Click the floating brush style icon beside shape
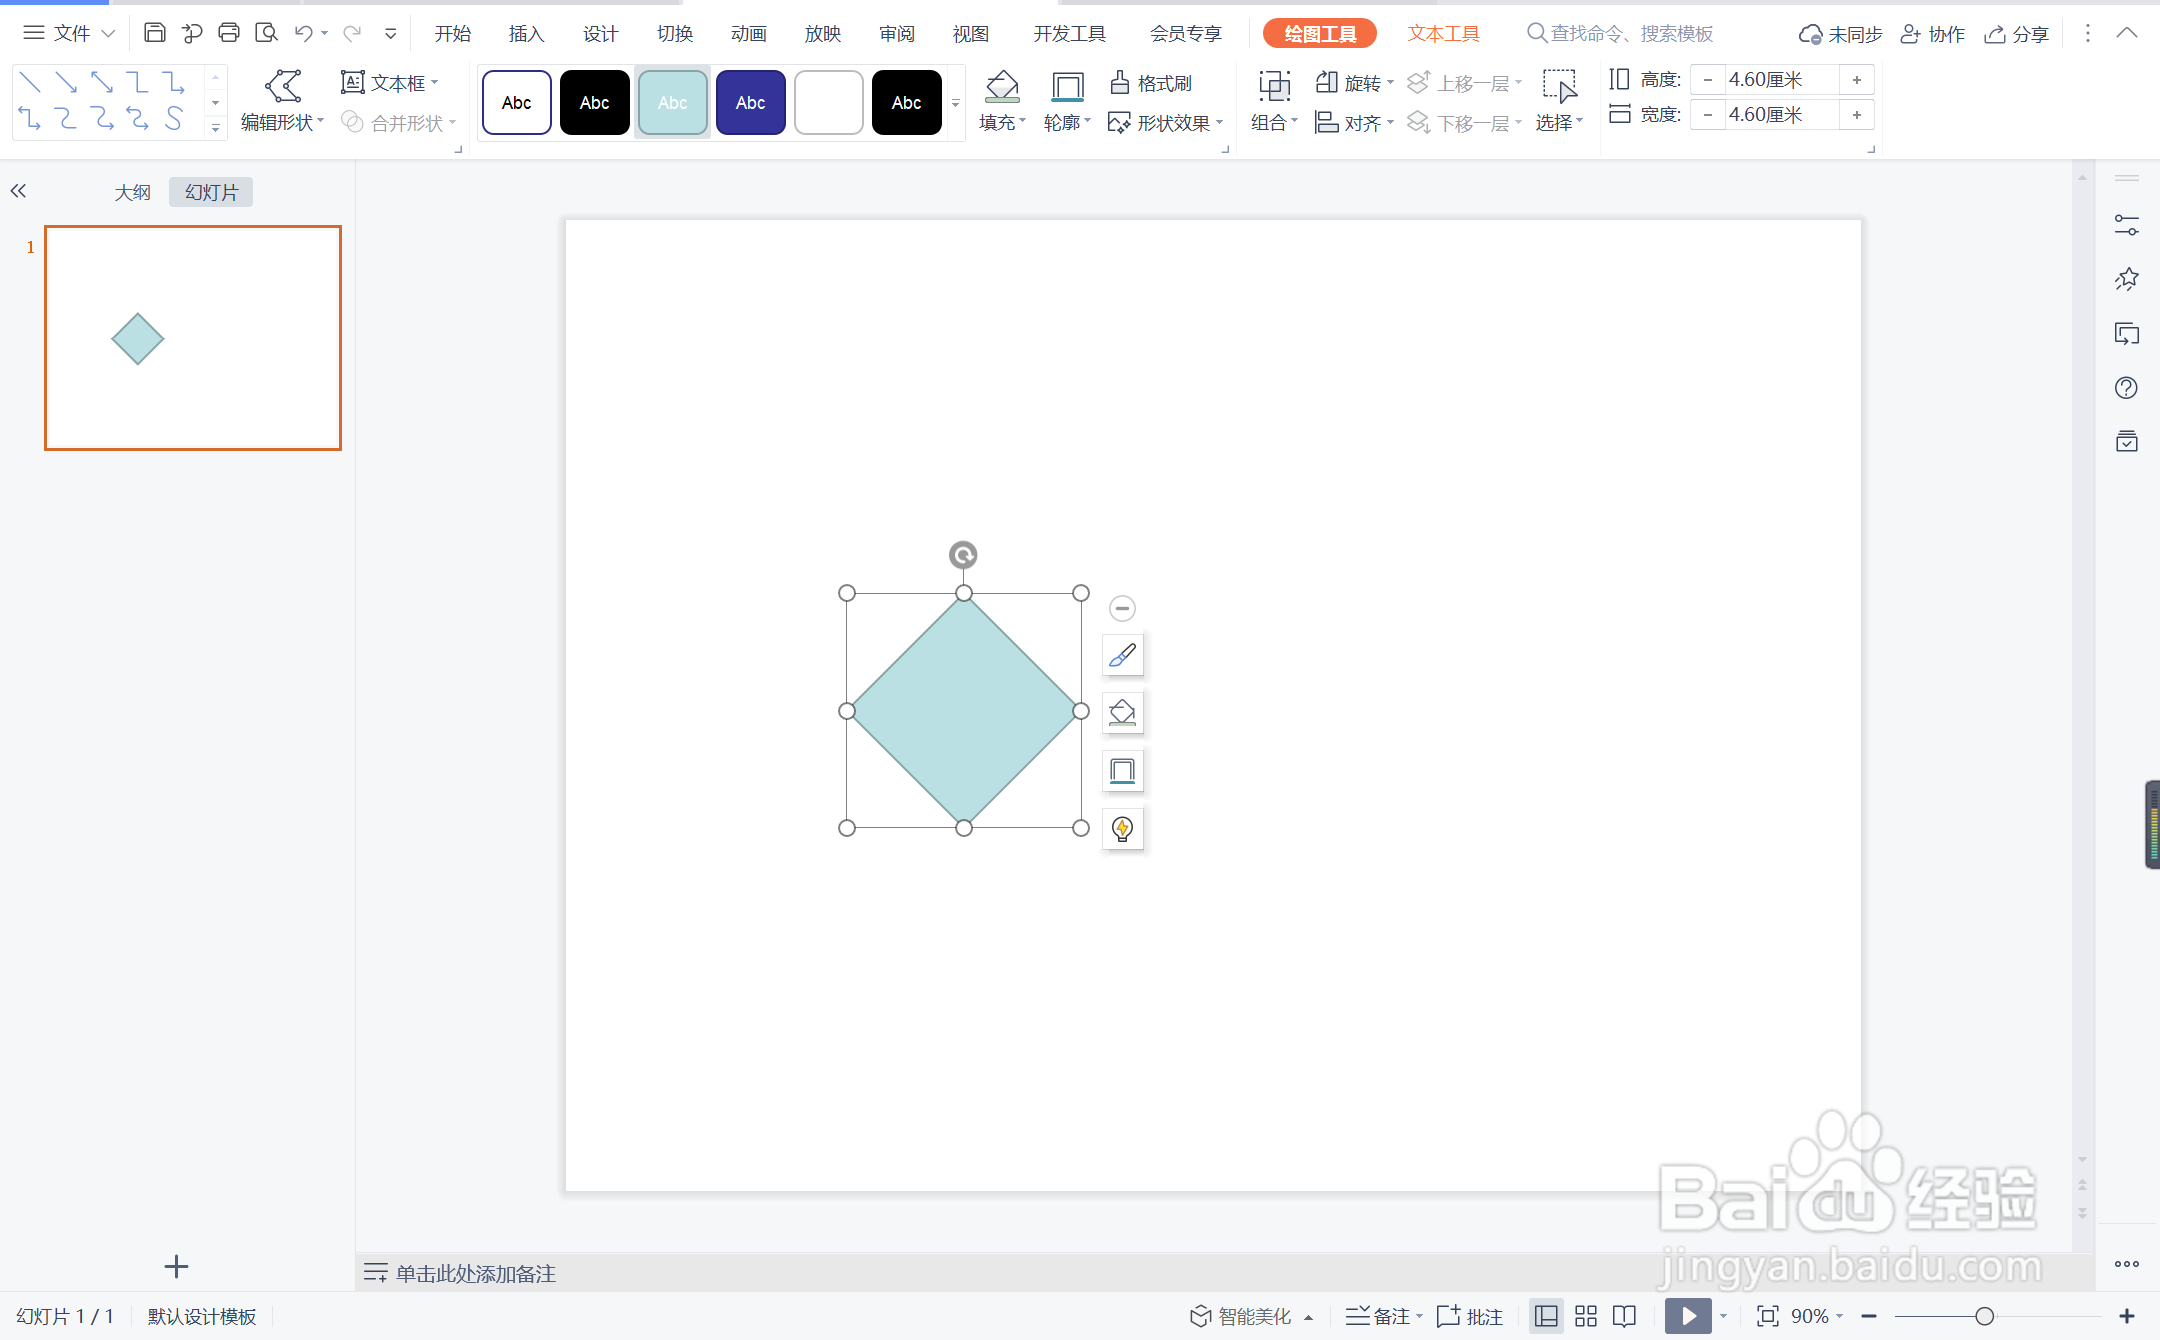Screen dimensions: 2160x1340 point(1122,655)
